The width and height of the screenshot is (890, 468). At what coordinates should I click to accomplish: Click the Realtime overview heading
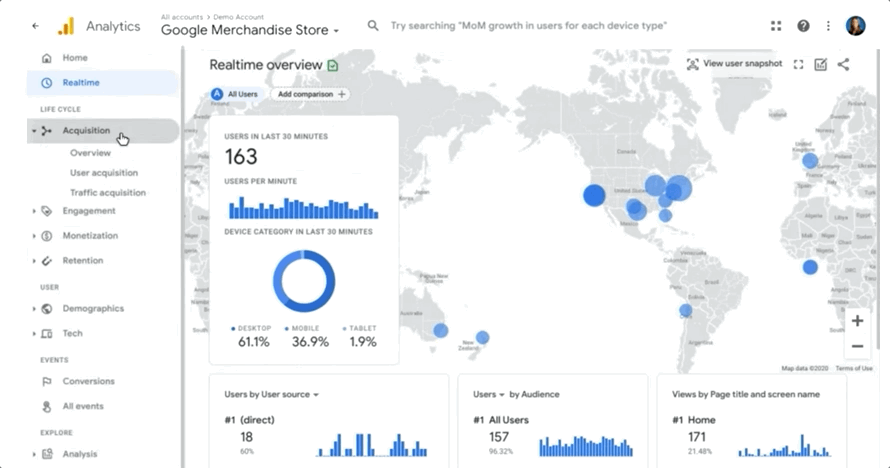tap(266, 65)
